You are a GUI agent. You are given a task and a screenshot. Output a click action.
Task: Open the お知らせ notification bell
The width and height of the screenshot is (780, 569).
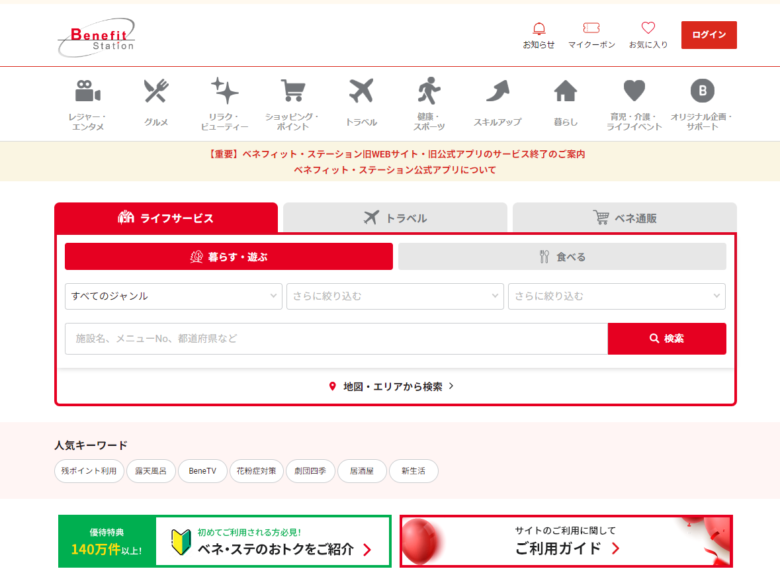coord(538,30)
